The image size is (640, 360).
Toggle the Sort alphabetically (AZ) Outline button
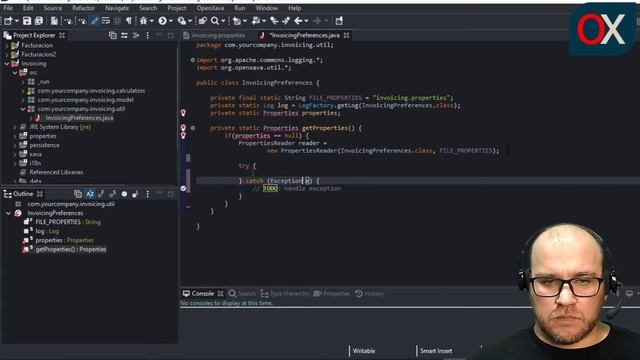pos(90,194)
